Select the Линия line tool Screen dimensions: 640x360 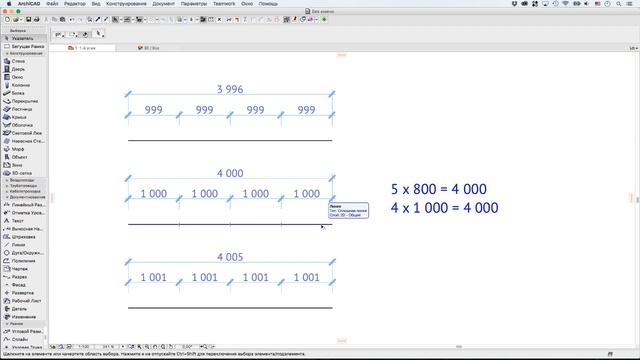pyautogui.click(x=24, y=245)
